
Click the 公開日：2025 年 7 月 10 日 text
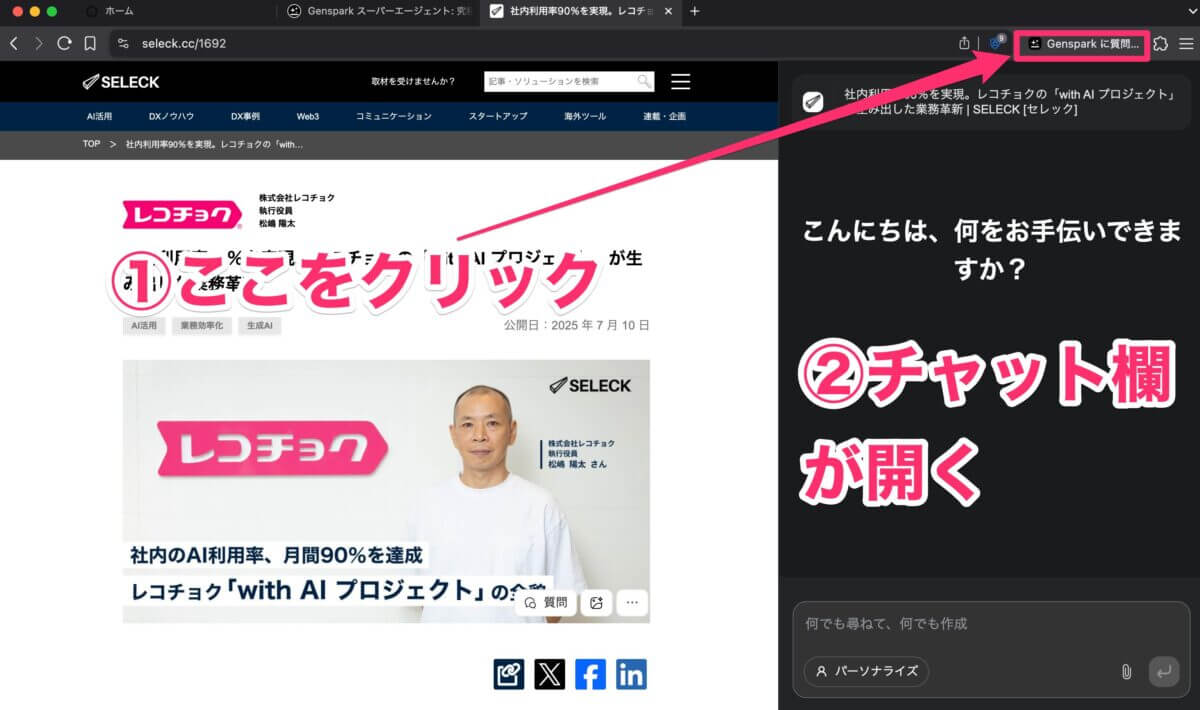(x=577, y=325)
